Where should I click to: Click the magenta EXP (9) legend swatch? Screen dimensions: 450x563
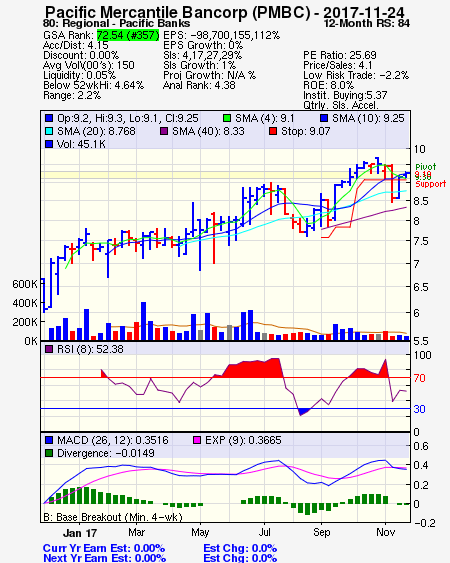(x=197, y=440)
